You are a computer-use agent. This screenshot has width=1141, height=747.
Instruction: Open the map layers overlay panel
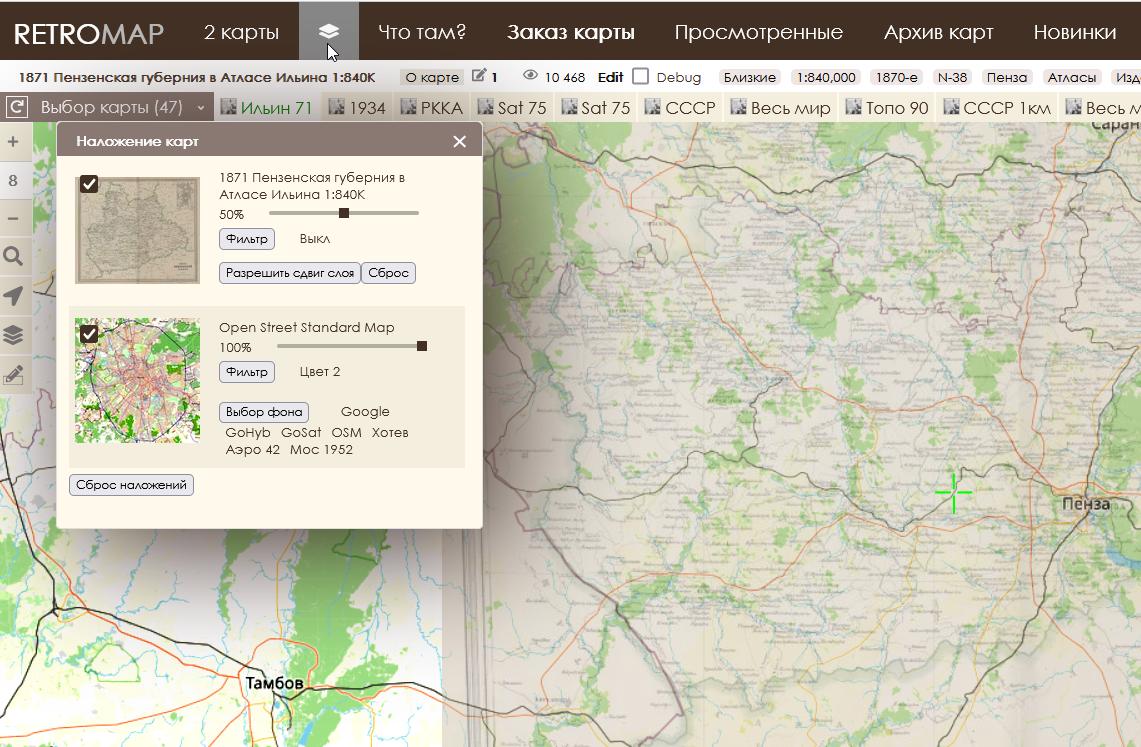click(14, 335)
